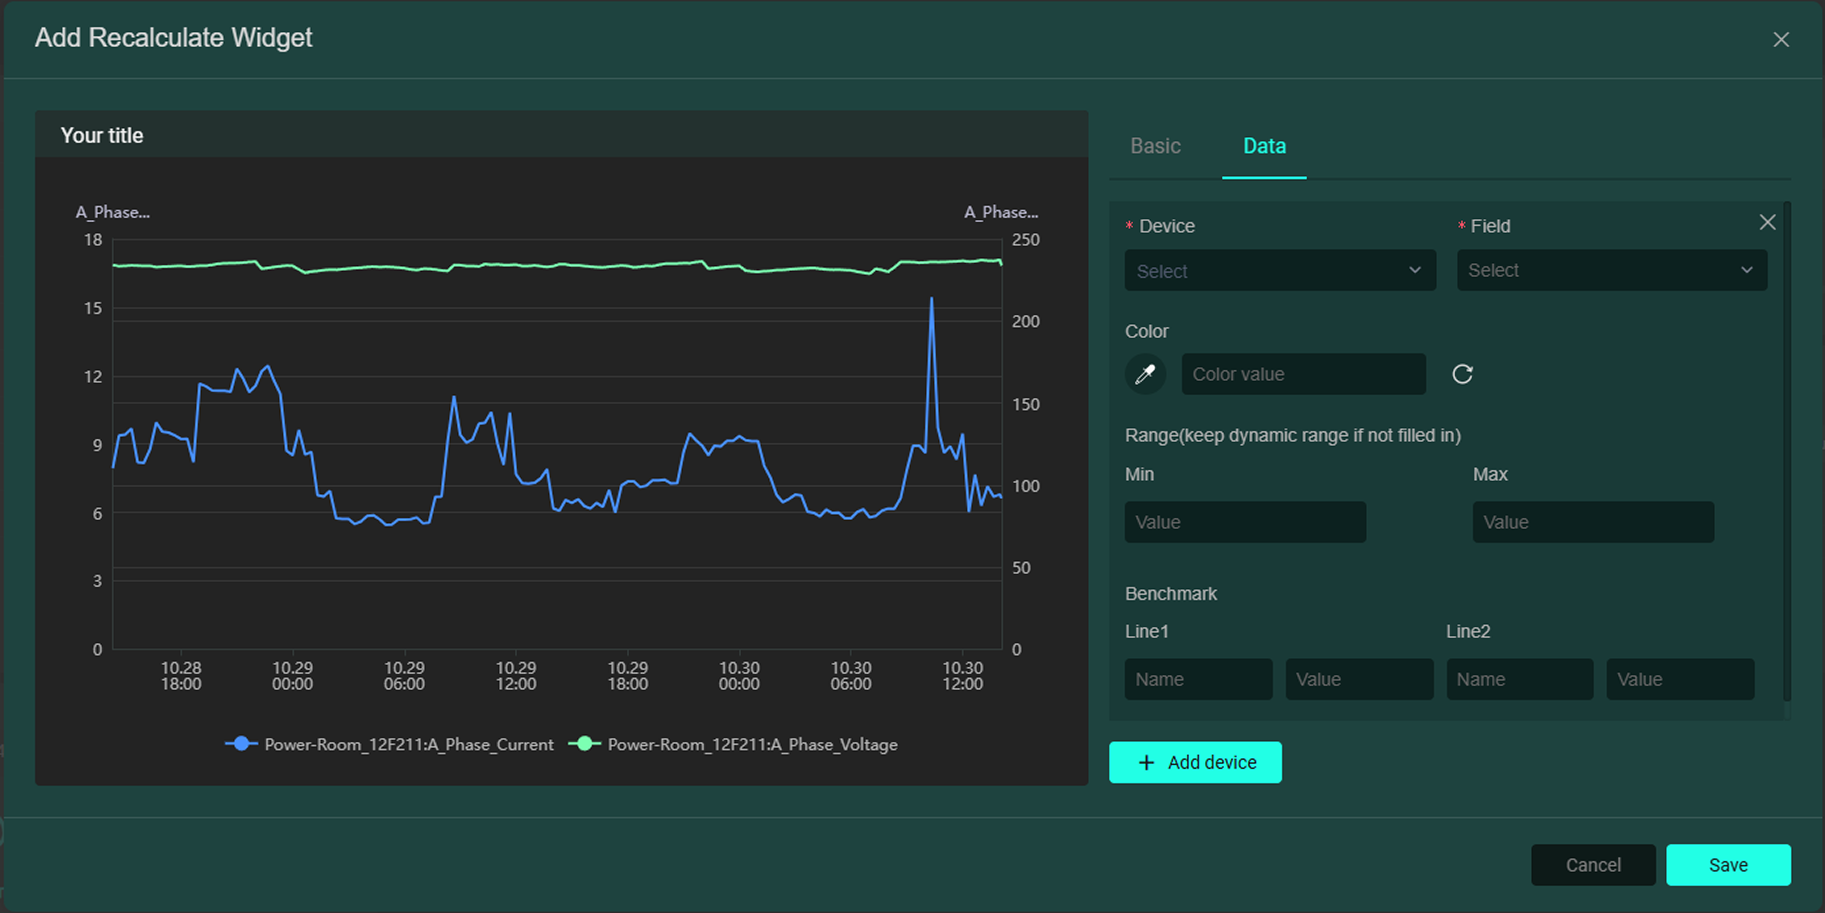Screen dimensions: 1825x913
Task: Focus the Max range value field
Action: [1592, 522]
